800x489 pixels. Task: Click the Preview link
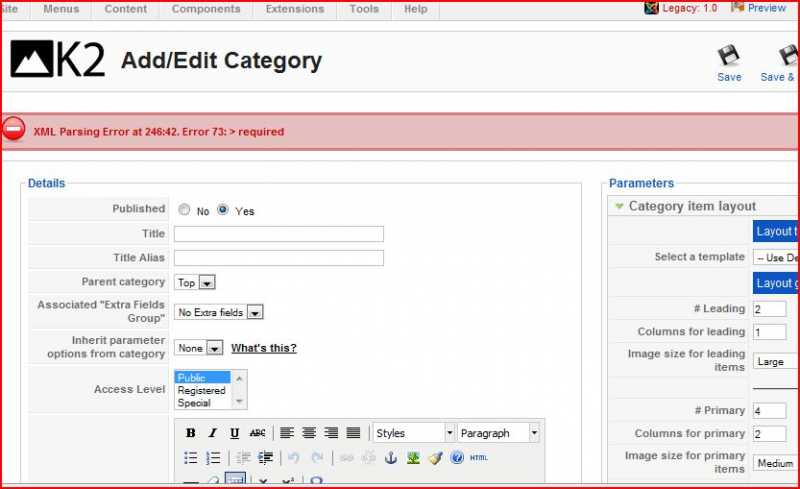coord(766,8)
